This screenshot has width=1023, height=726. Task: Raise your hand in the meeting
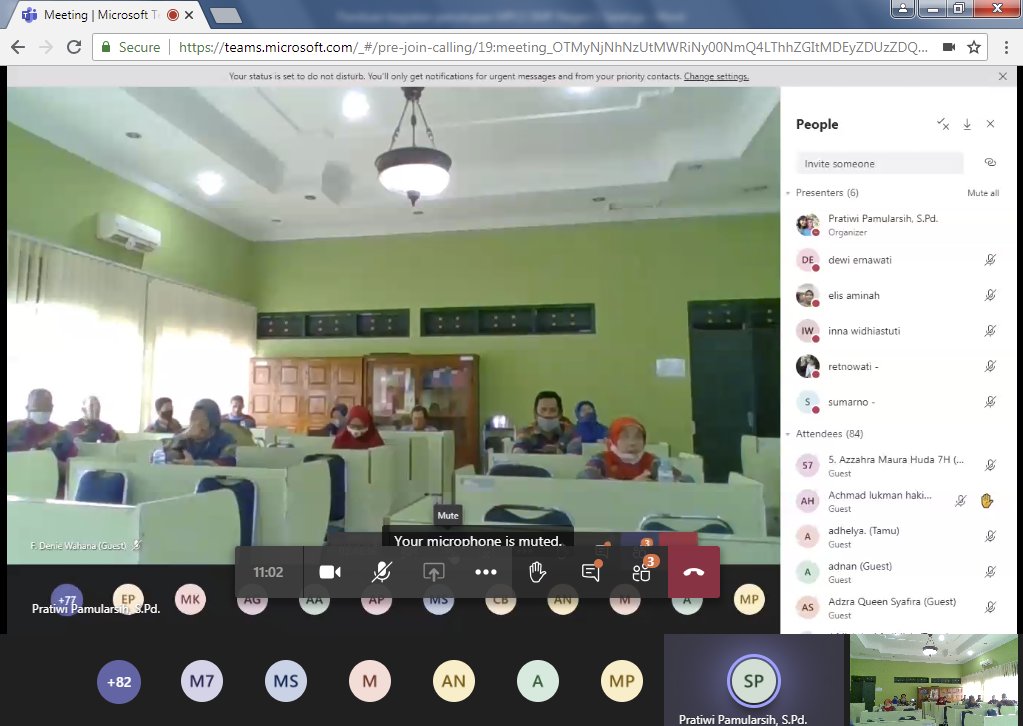coord(537,572)
